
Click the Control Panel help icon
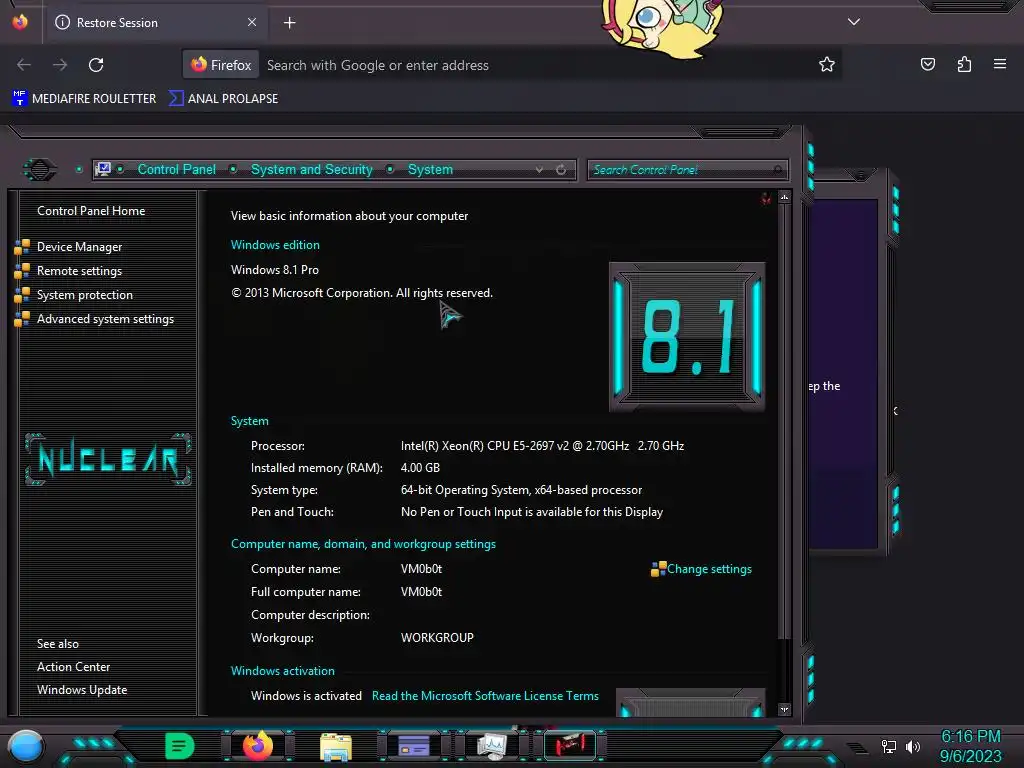(765, 199)
